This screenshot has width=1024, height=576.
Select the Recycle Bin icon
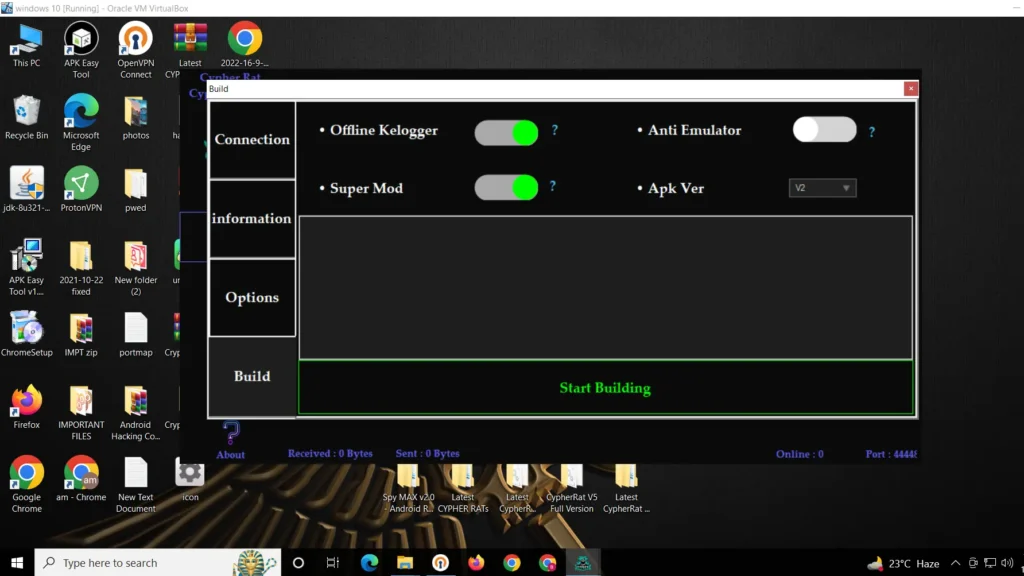pos(27,118)
